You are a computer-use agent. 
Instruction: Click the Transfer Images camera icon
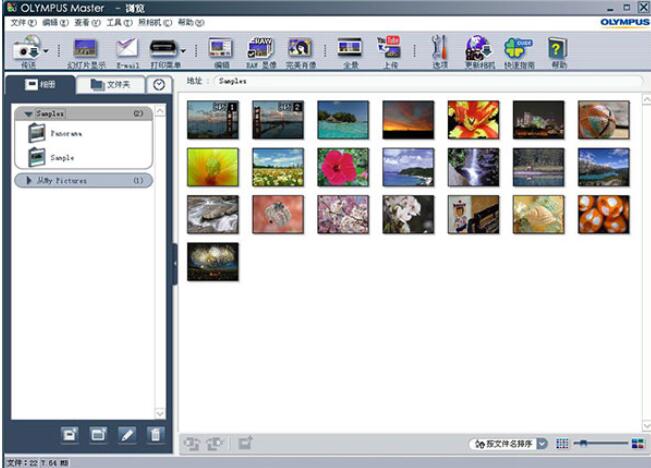click(26, 48)
